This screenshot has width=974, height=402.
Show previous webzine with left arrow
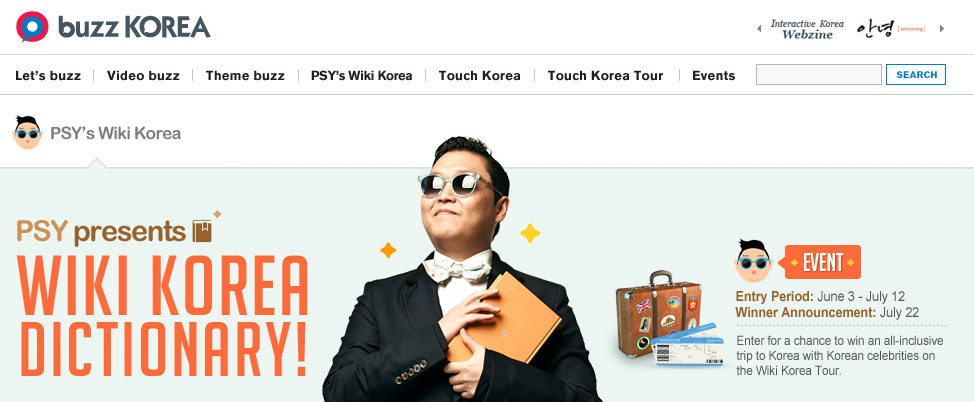[x=758, y=29]
